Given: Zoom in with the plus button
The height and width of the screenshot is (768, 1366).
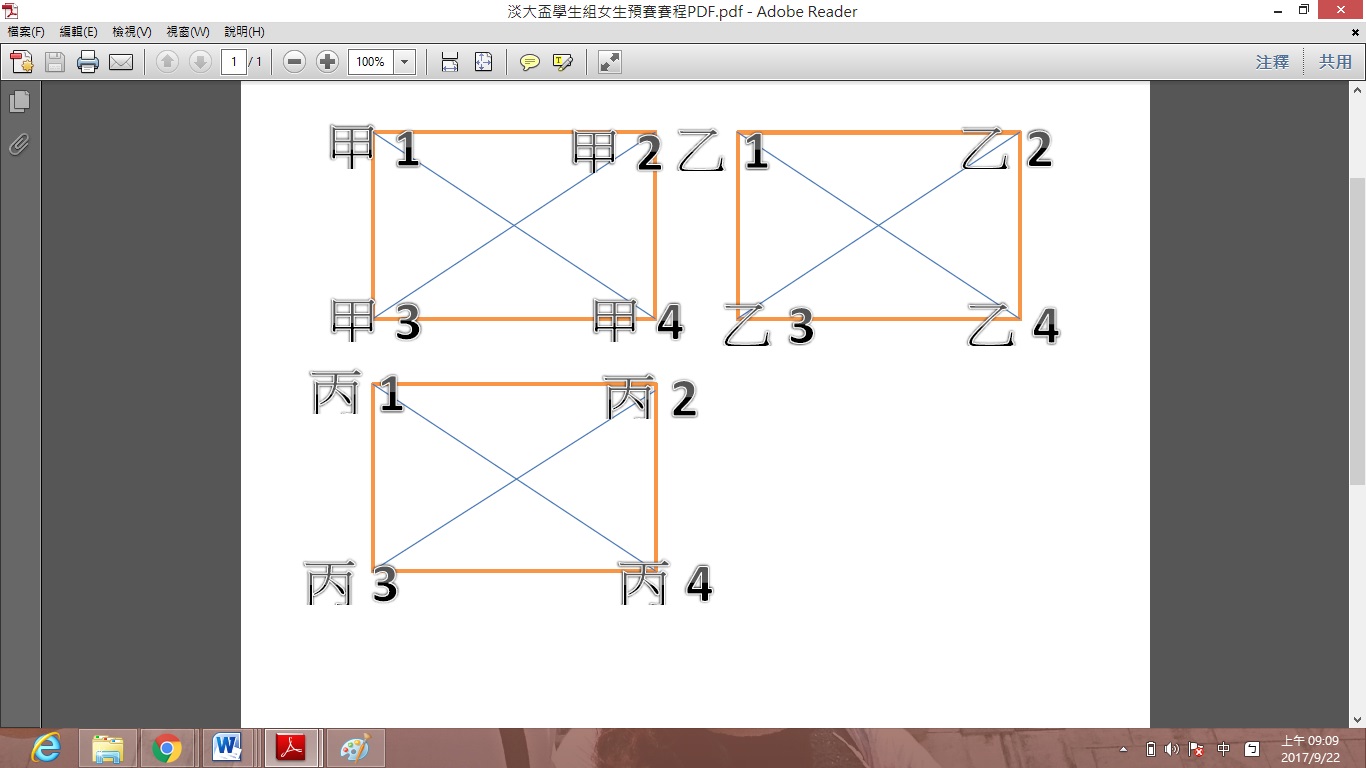Looking at the screenshot, I should [x=327, y=62].
